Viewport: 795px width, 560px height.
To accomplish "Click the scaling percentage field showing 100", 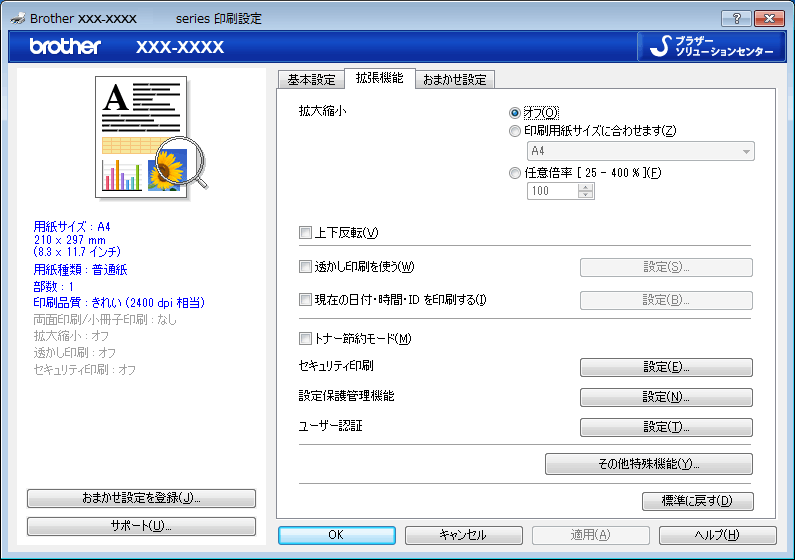I will 552,191.
